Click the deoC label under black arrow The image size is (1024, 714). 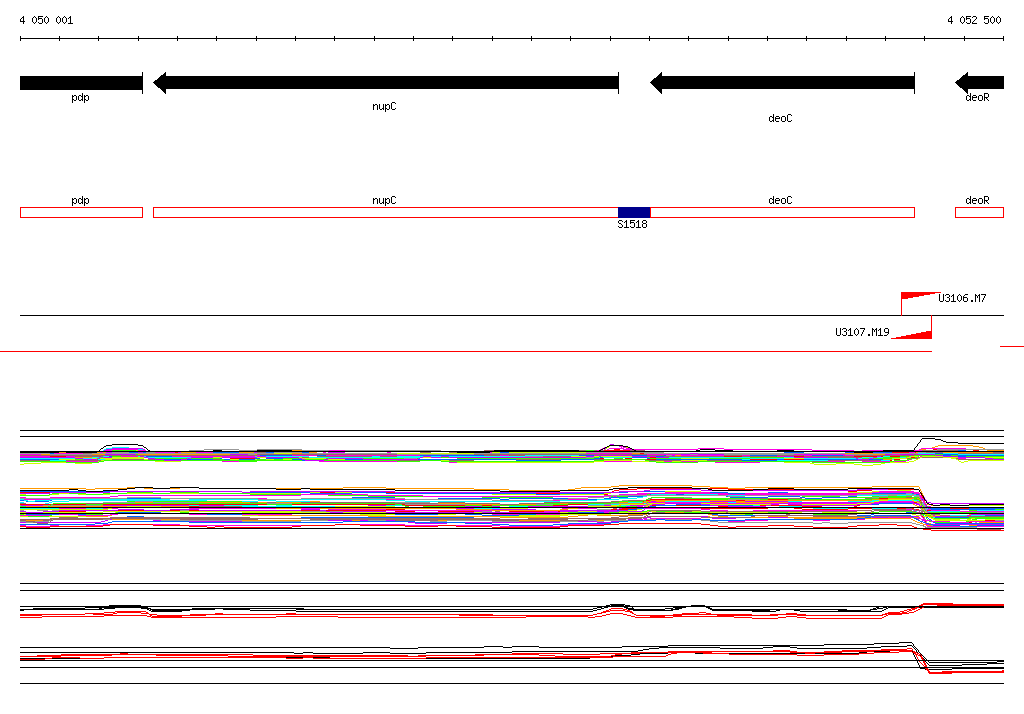point(780,118)
